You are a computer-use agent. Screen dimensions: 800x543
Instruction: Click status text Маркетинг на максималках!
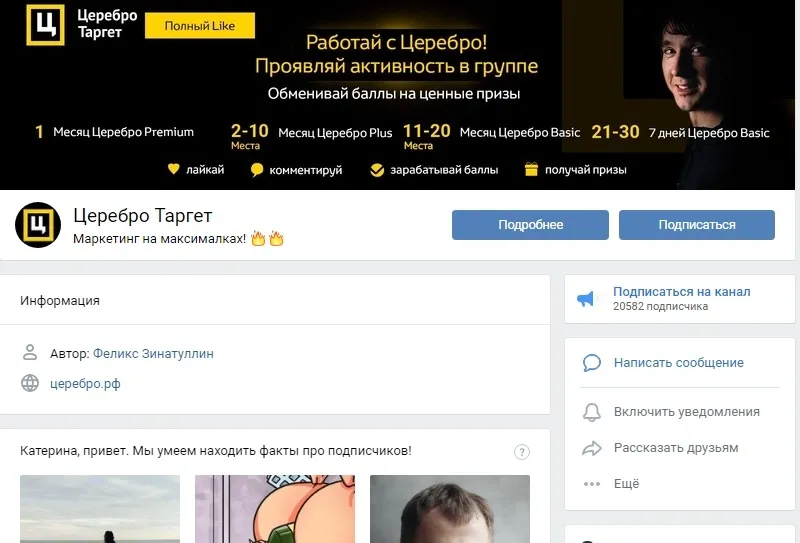pos(160,239)
